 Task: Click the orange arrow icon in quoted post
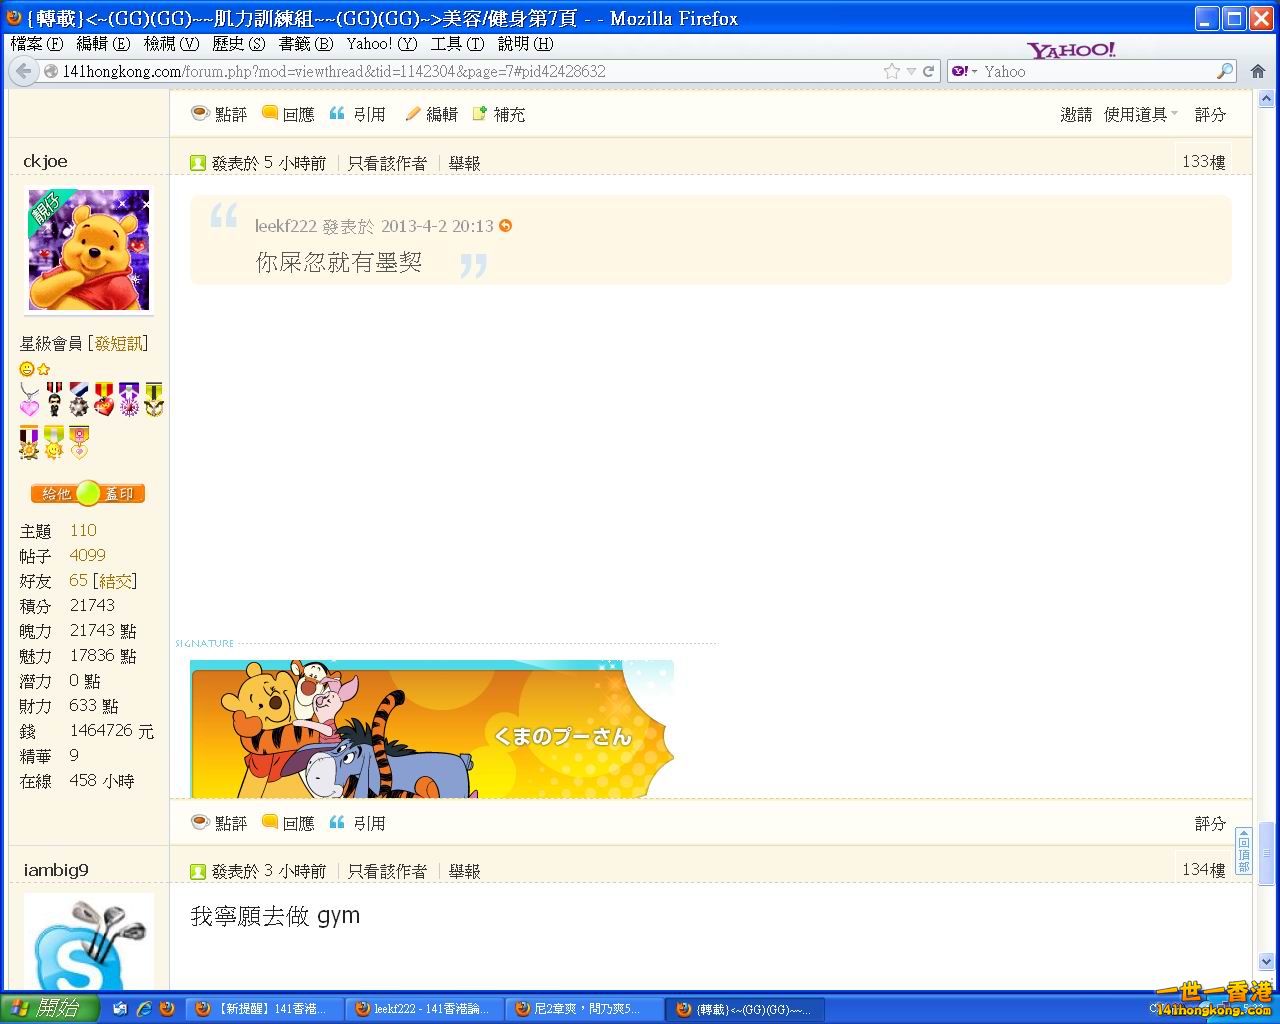click(505, 226)
